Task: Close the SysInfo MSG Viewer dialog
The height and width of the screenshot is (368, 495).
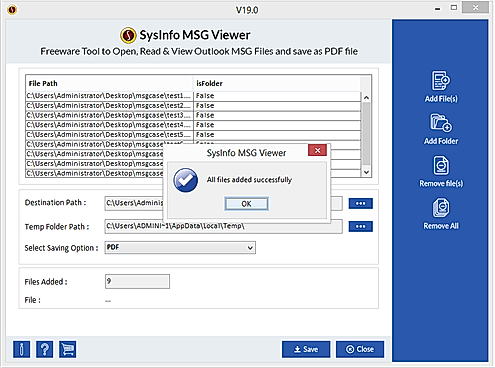Action: pos(317,150)
